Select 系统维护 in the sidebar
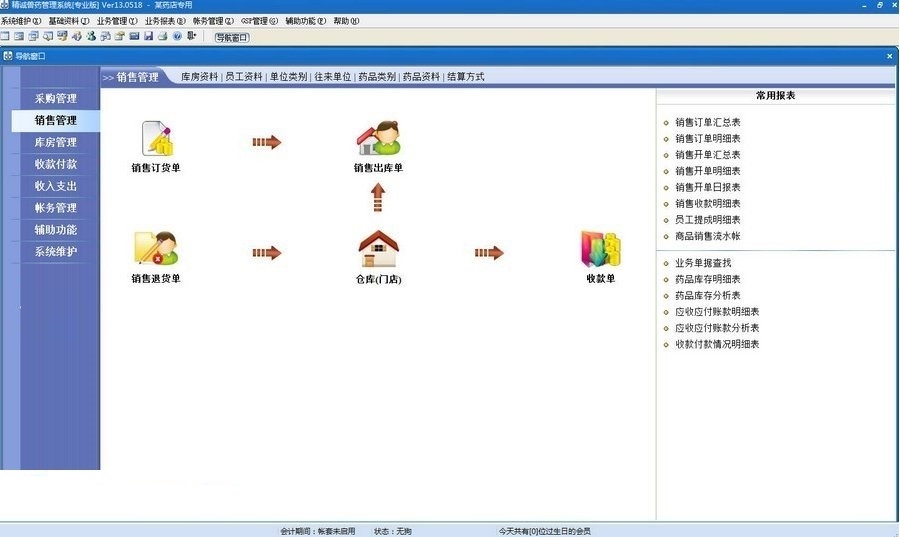The image size is (900, 537). 56,251
